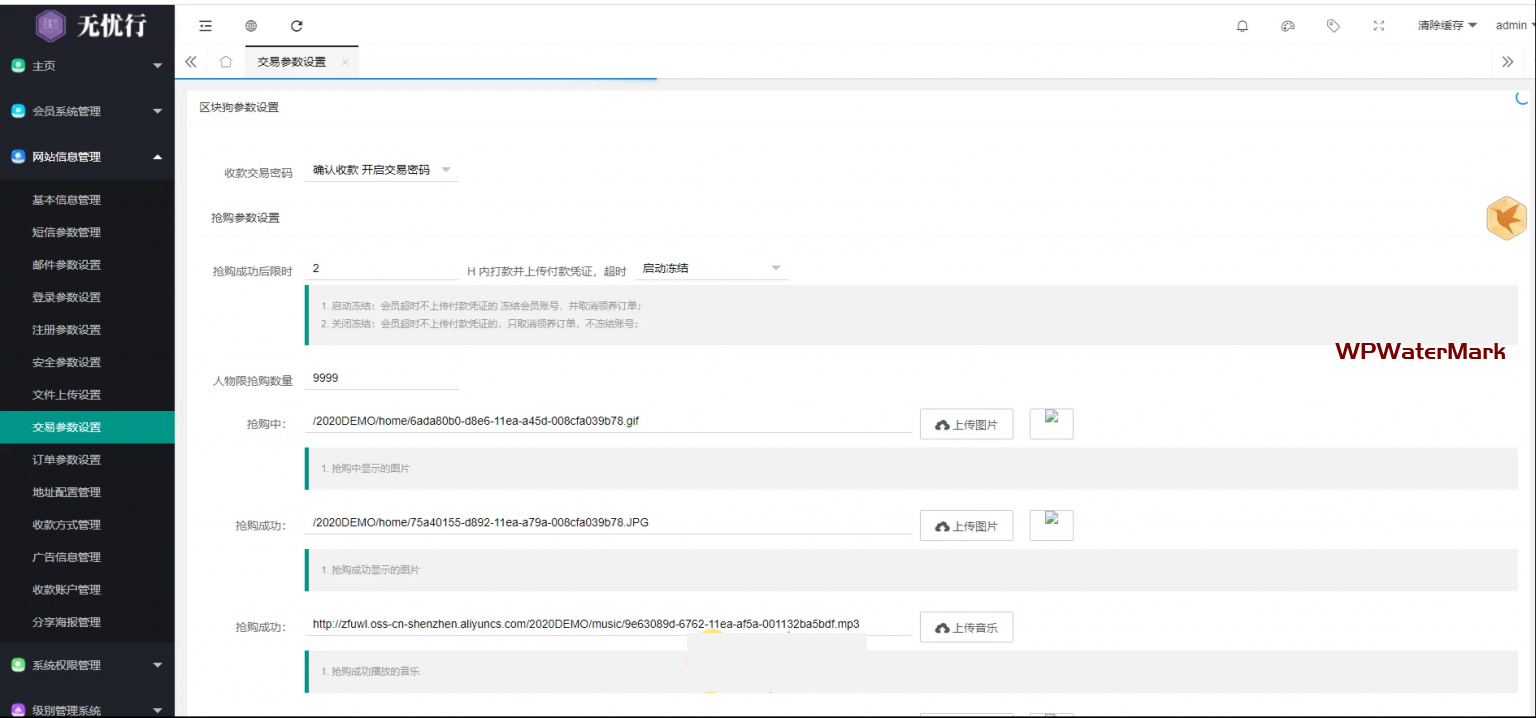This screenshot has height=718, width=1536.
Task: Toggle fullscreen mode icon
Action: [1379, 26]
